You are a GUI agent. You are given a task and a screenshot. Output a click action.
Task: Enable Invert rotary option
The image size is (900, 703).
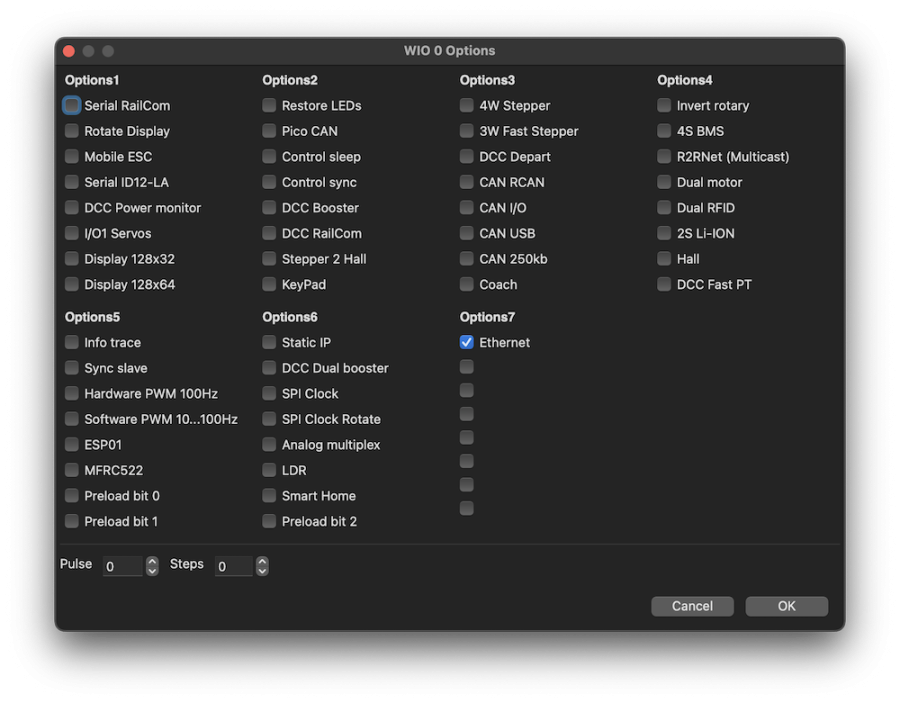664,105
